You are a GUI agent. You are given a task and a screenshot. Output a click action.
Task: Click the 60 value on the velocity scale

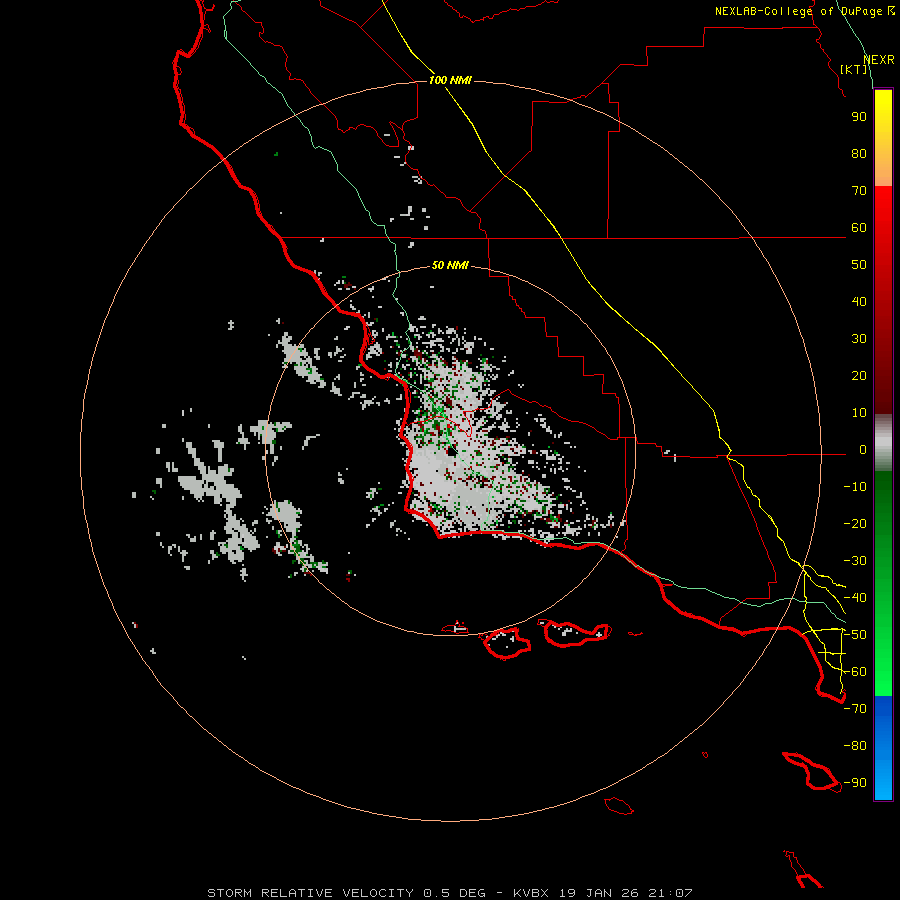pos(859,228)
